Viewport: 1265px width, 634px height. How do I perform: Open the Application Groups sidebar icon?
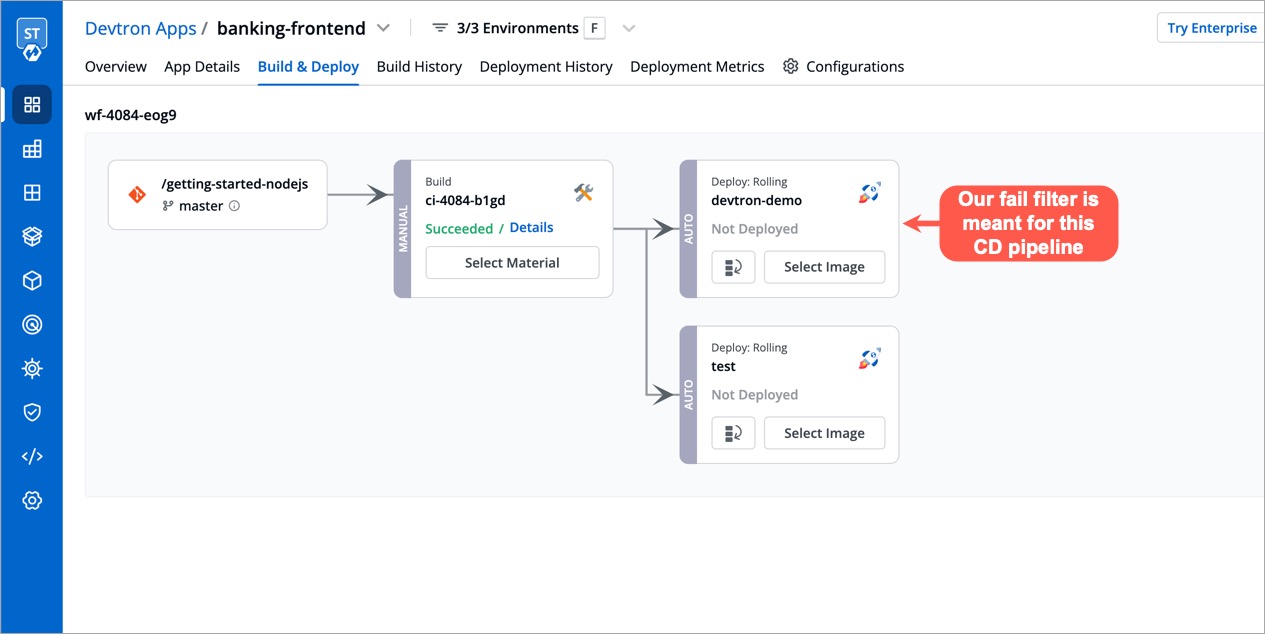tap(32, 149)
